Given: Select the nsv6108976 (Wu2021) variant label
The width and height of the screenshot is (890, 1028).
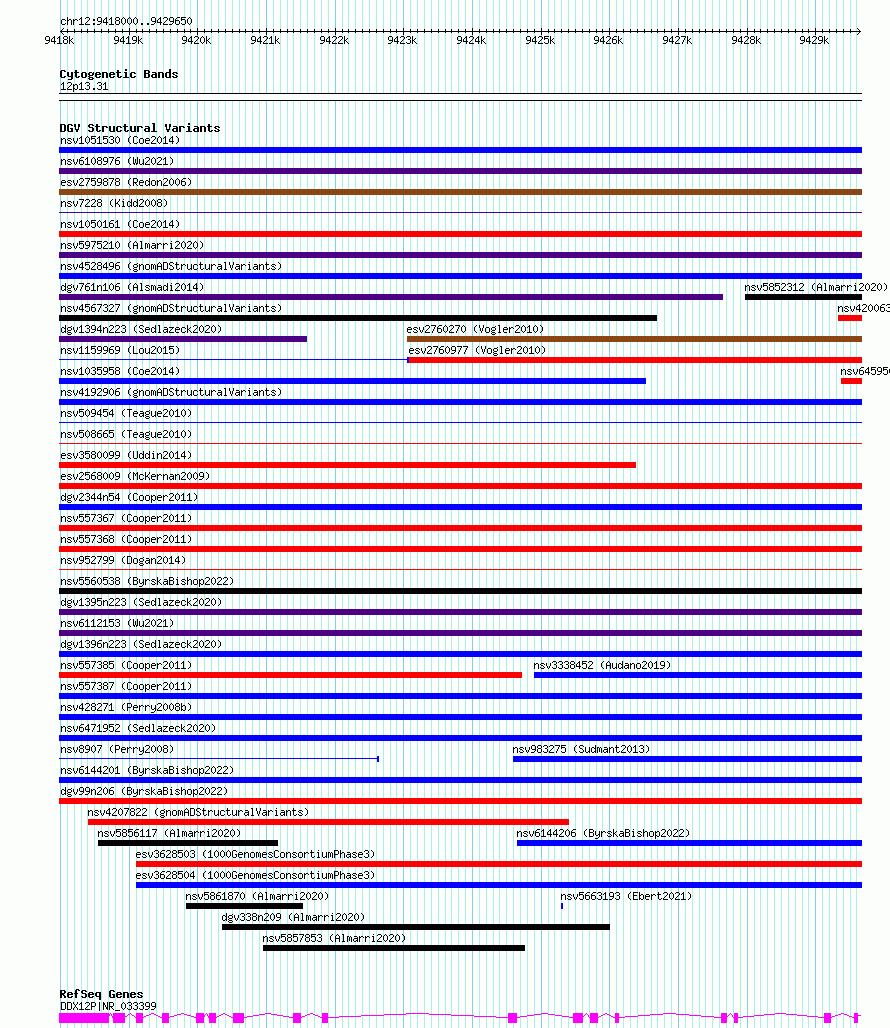Looking at the screenshot, I should point(117,161).
